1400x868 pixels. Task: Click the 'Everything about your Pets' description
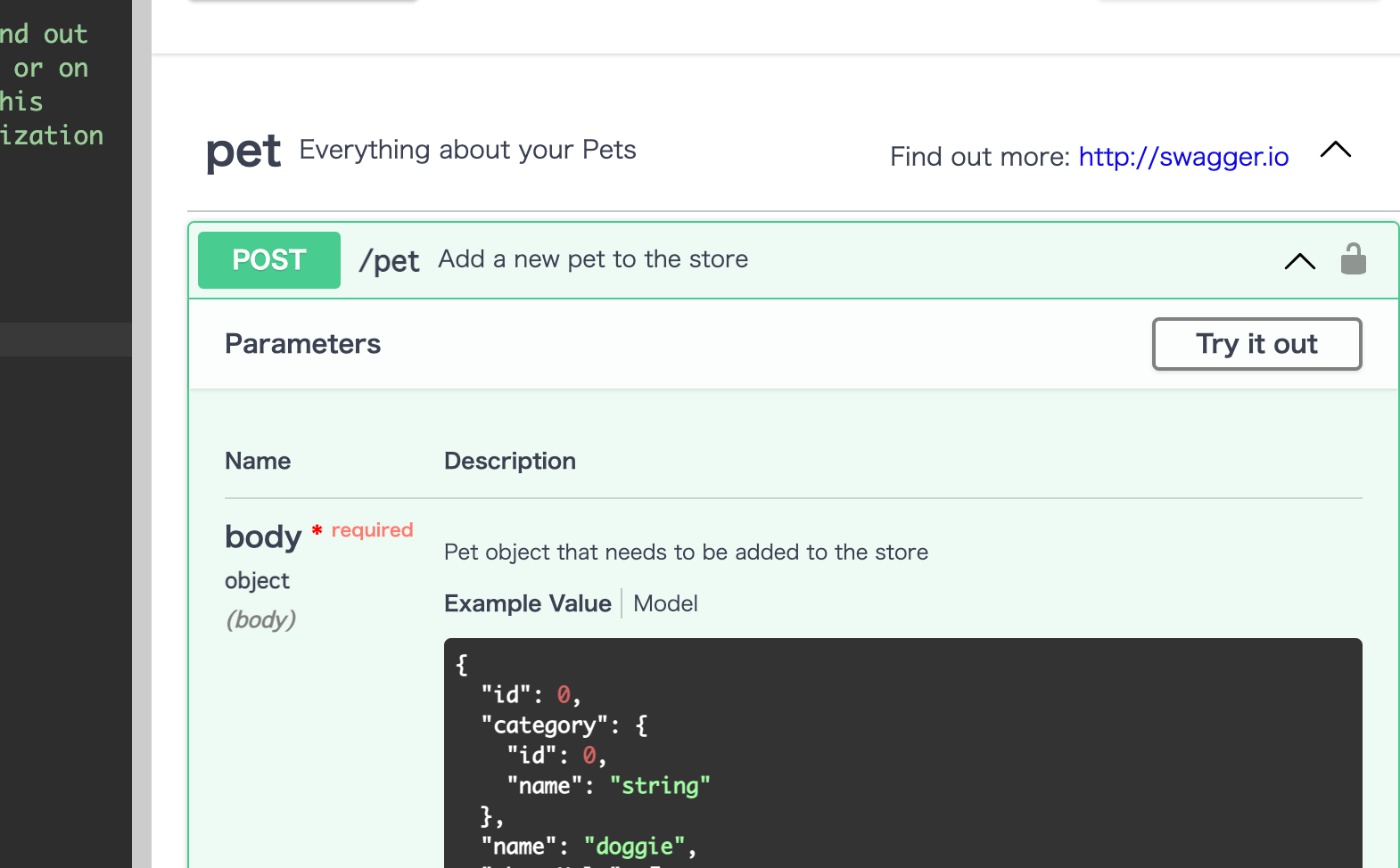[468, 150]
